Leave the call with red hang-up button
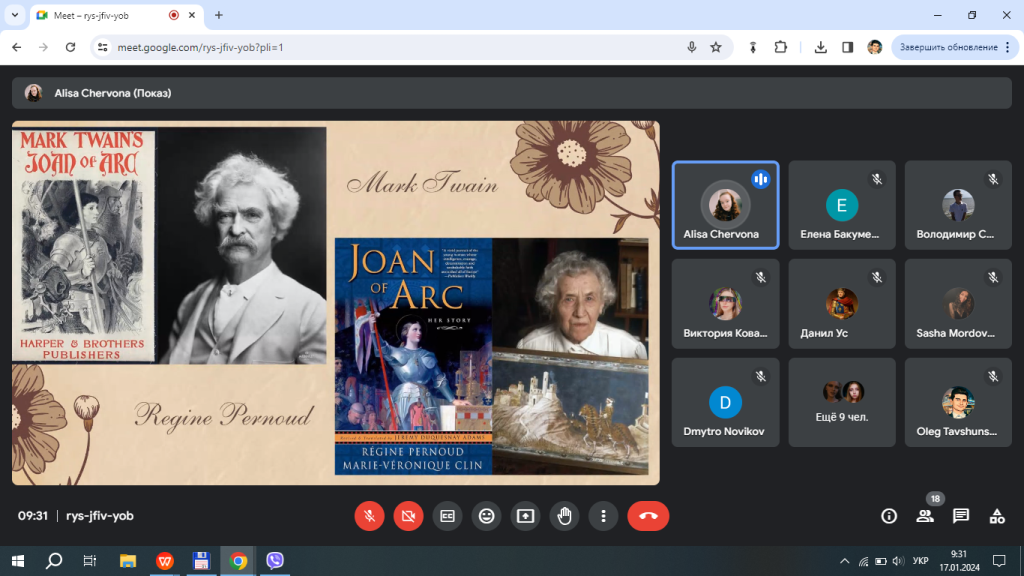 click(648, 516)
